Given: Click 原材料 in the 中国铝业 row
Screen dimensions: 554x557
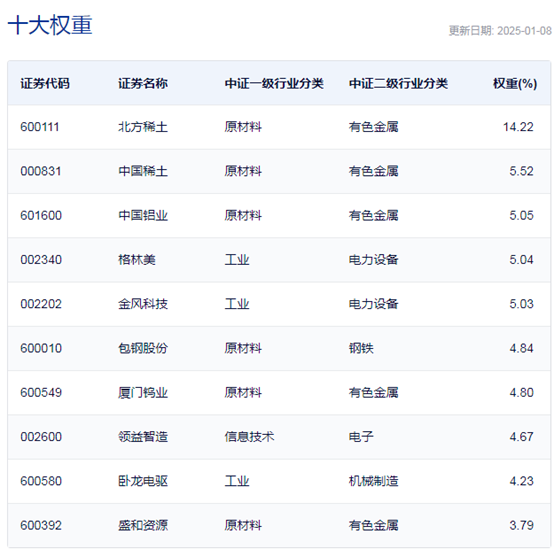Looking at the screenshot, I should 243,216.
